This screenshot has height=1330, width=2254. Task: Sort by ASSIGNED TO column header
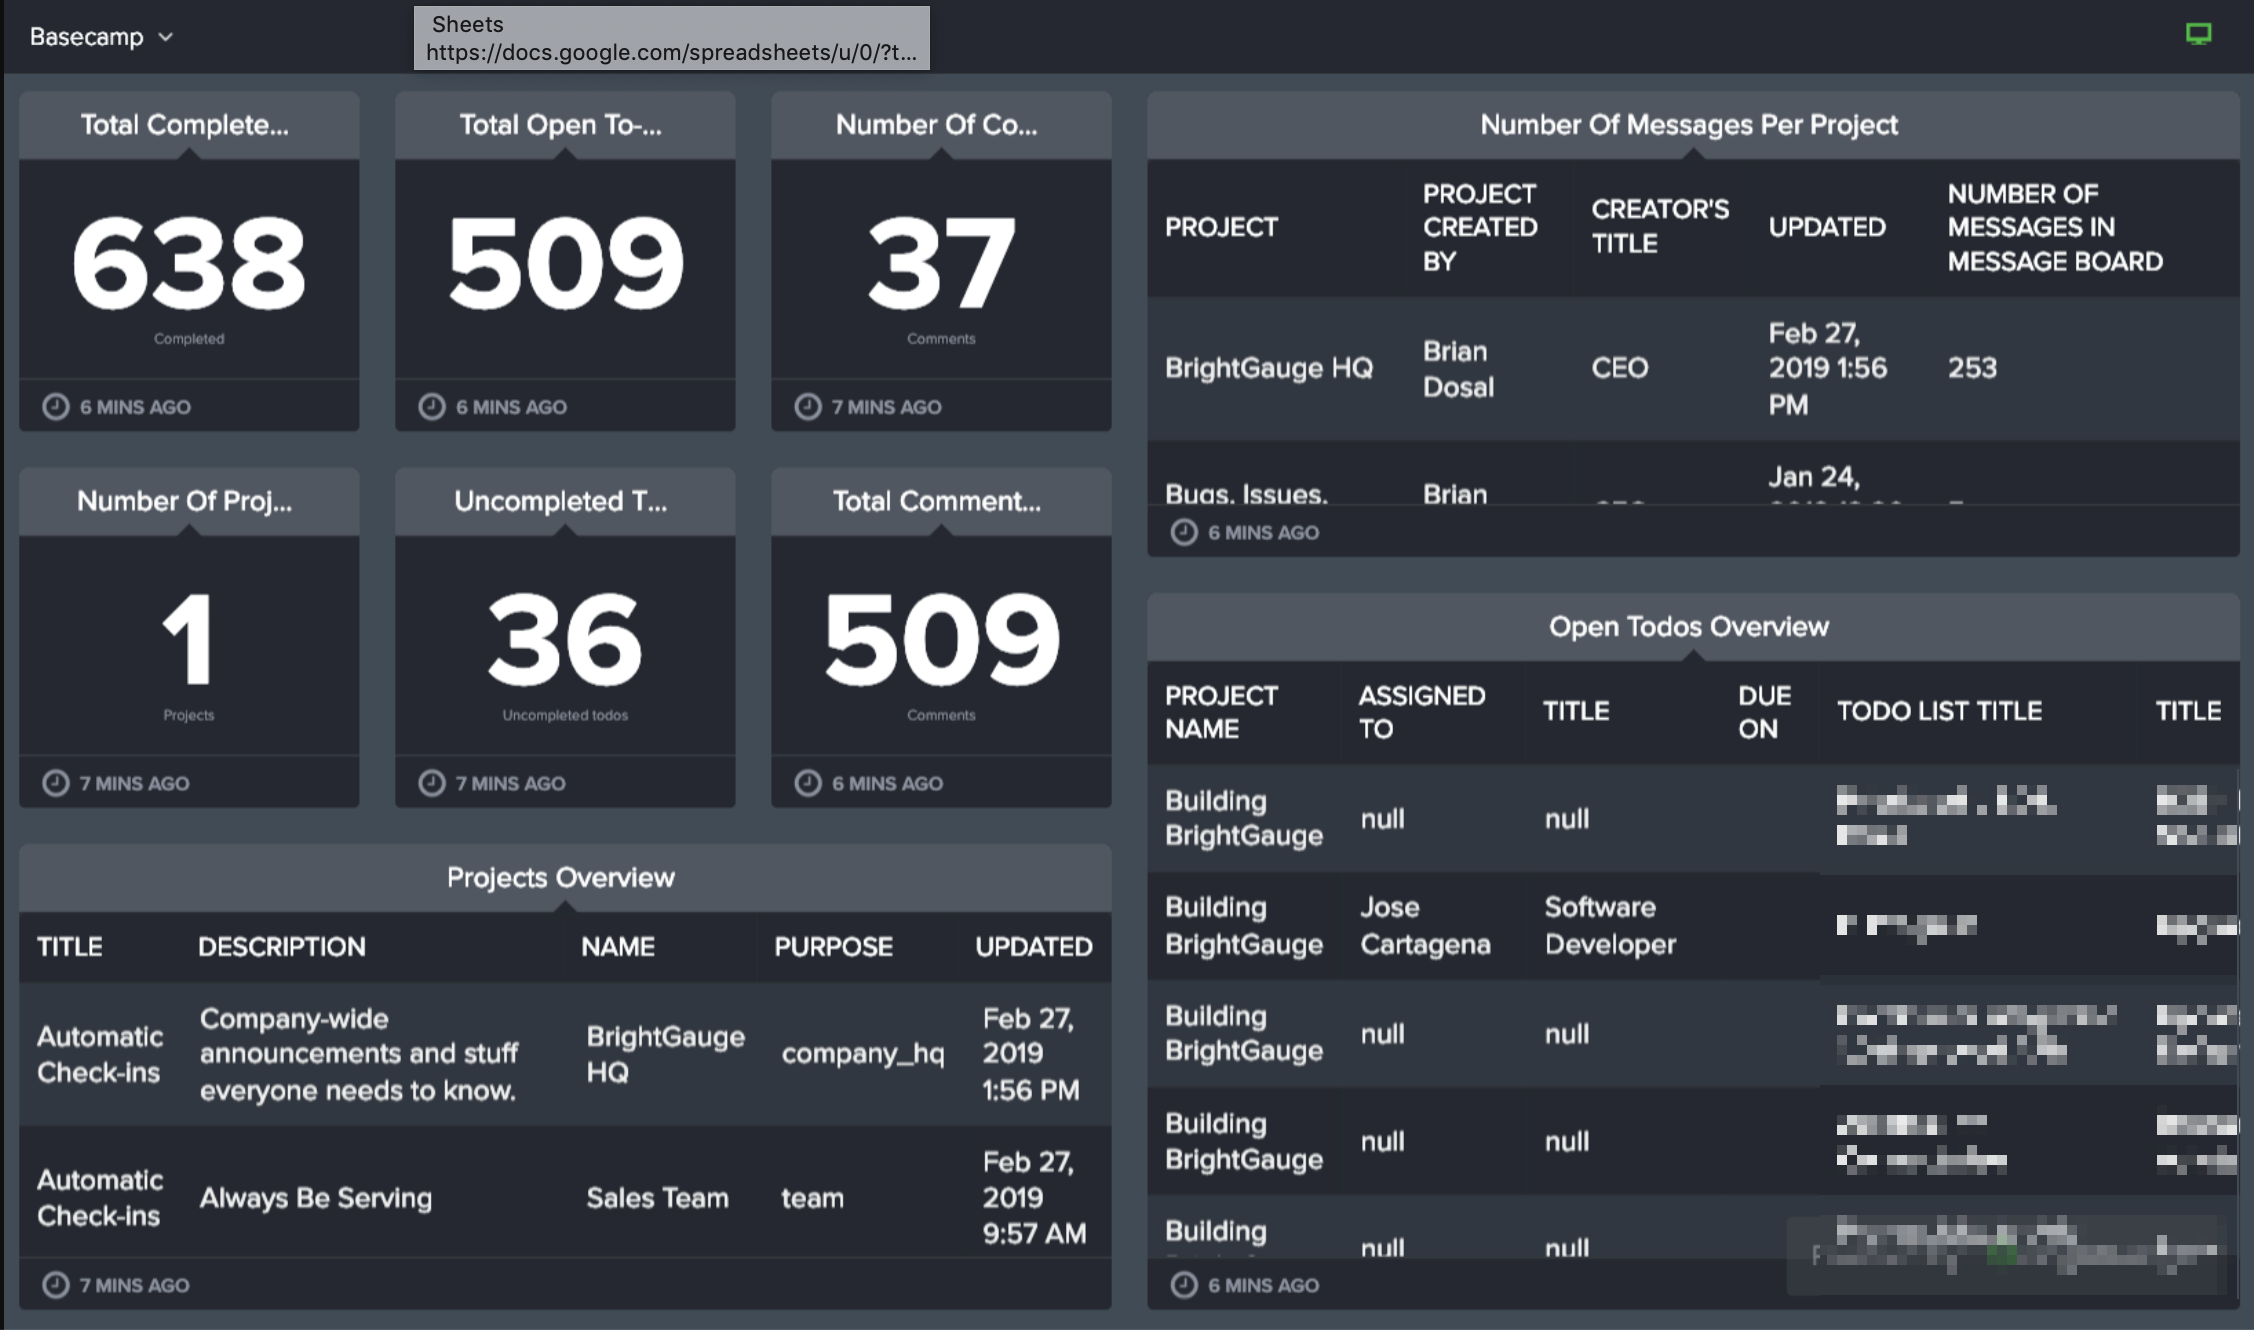1422,712
